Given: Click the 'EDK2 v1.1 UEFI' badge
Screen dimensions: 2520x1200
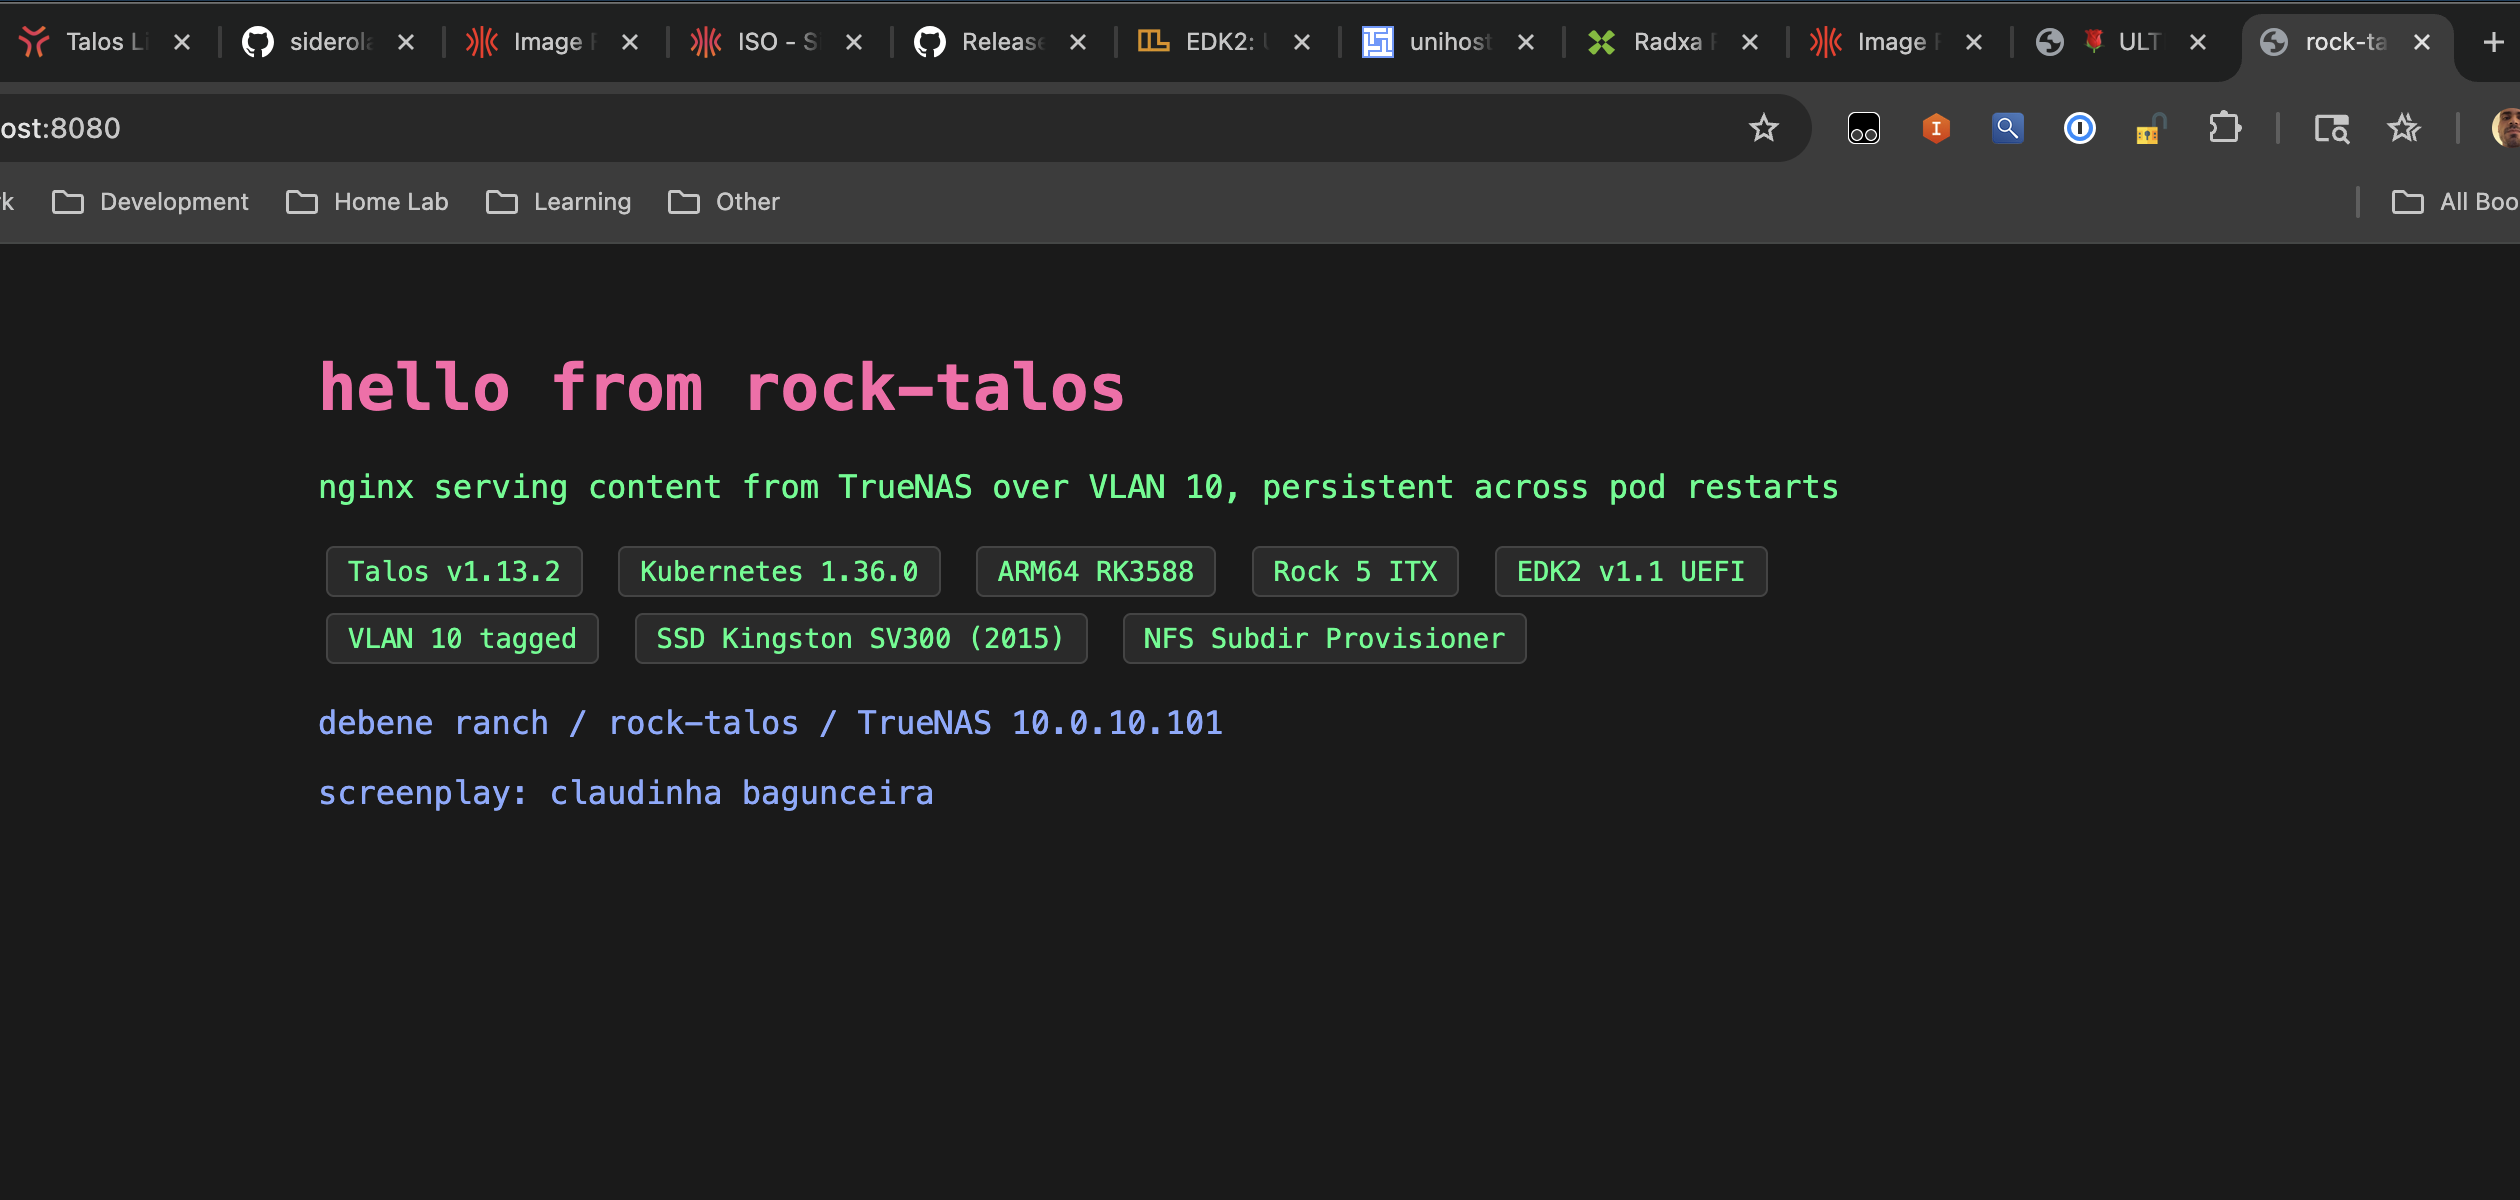Looking at the screenshot, I should click(x=1631, y=571).
